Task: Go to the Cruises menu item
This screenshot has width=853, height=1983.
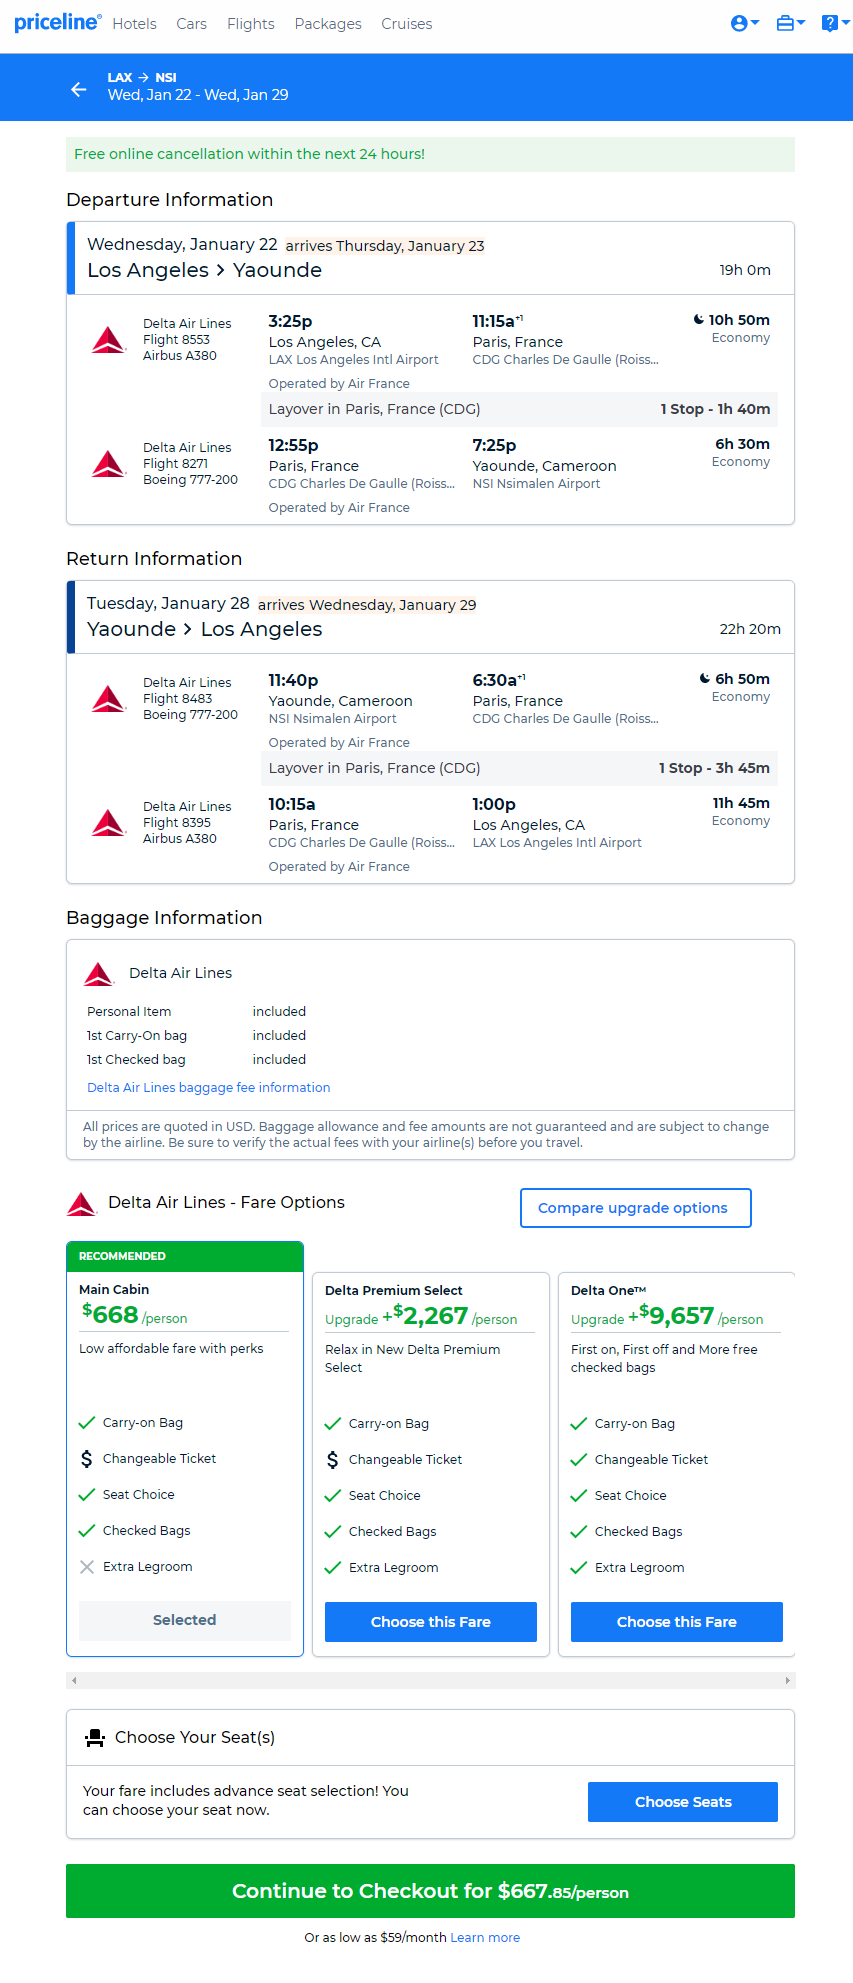Action: pos(407,23)
